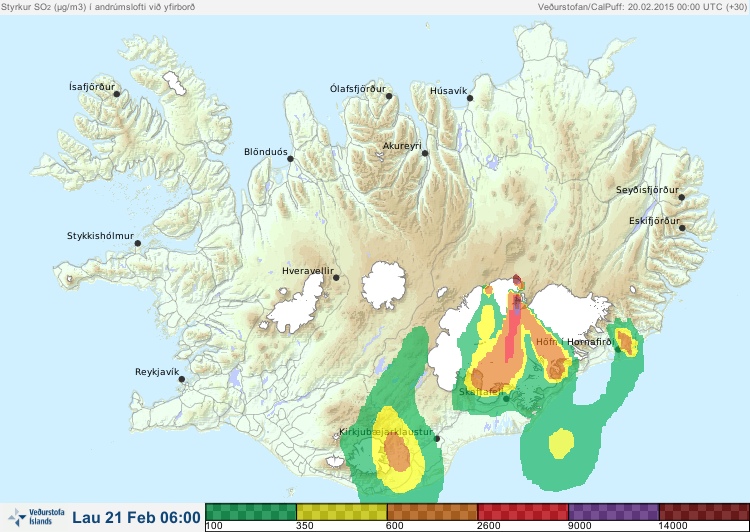Screen dimensions: 750x532
Task: Click the Reykjavík map label
Action: point(157,372)
